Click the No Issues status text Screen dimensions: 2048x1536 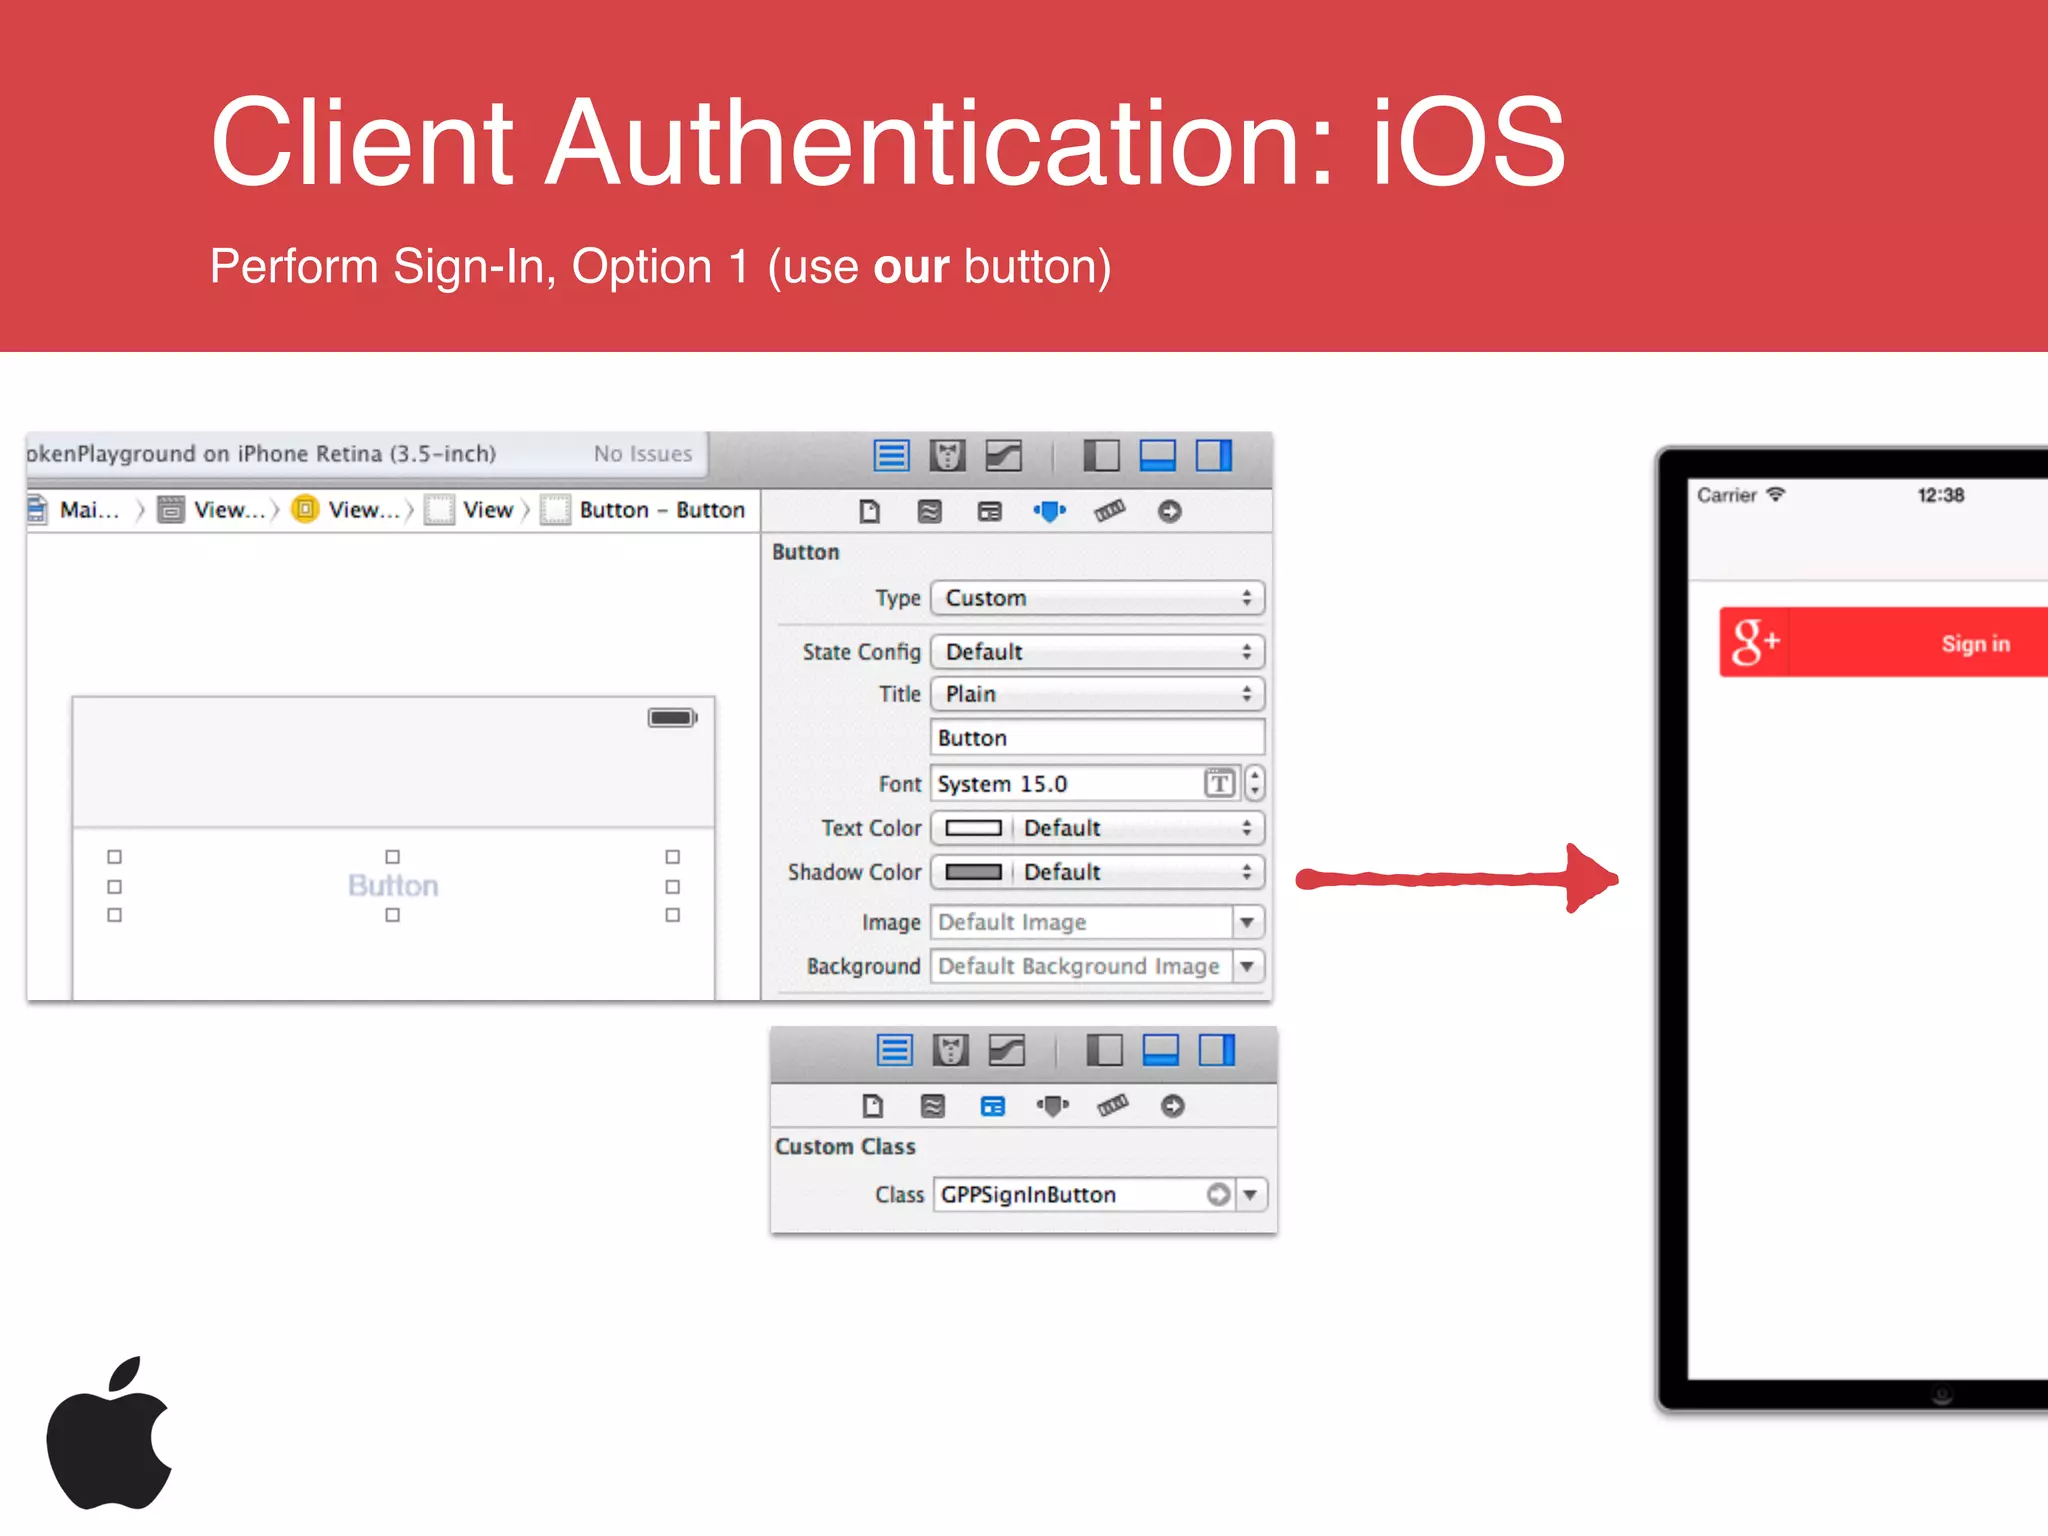[643, 454]
